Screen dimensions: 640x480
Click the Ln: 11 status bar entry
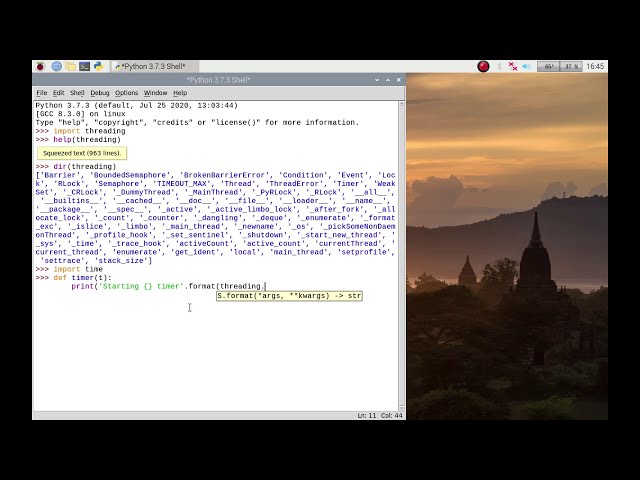pyautogui.click(x=367, y=416)
